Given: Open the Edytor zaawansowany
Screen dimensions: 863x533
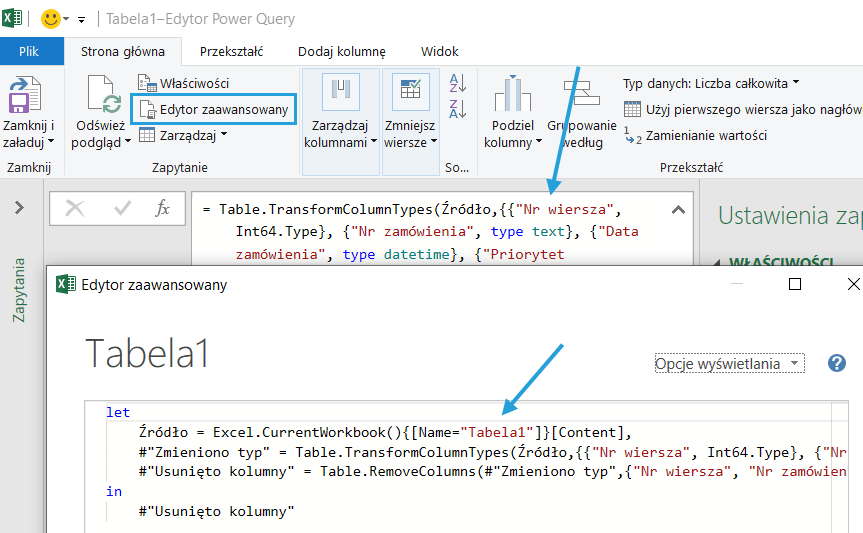Looking at the screenshot, I should [214, 109].
